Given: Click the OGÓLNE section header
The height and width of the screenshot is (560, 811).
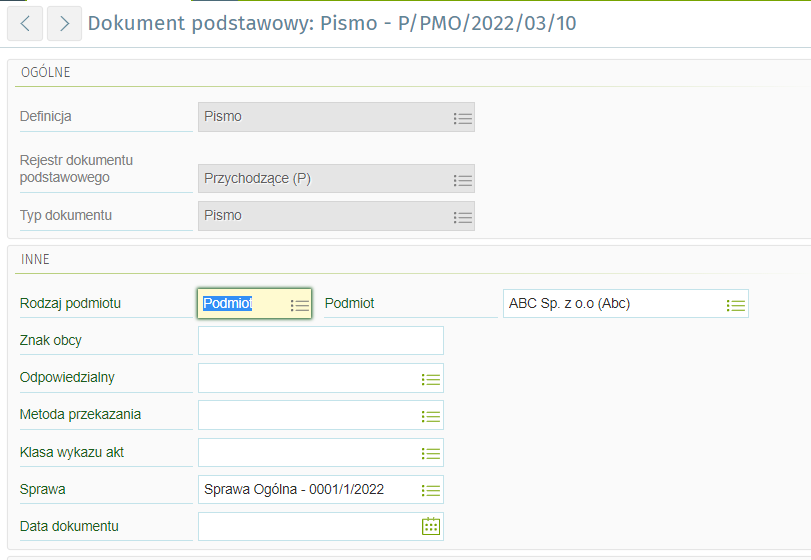Looking at the screenshot, I should coord(46,73).
